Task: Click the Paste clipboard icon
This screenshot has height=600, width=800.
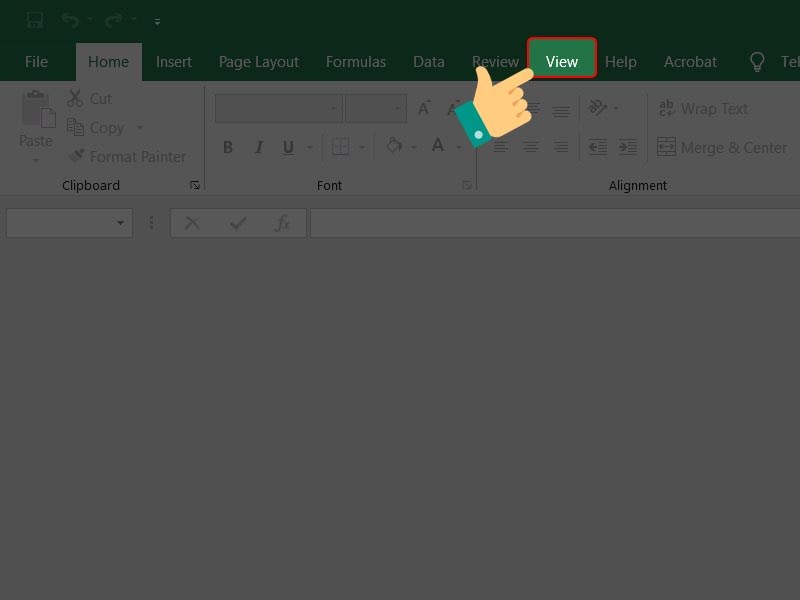Action: (x=37, y=109)
